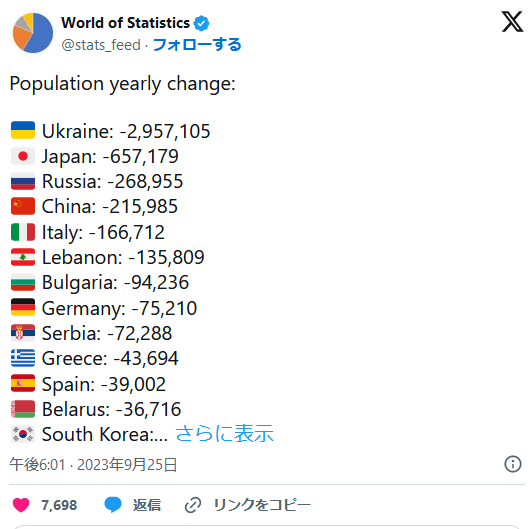Open the tweet info circle icon
The image size is (532, 529).
coord(513,464)
